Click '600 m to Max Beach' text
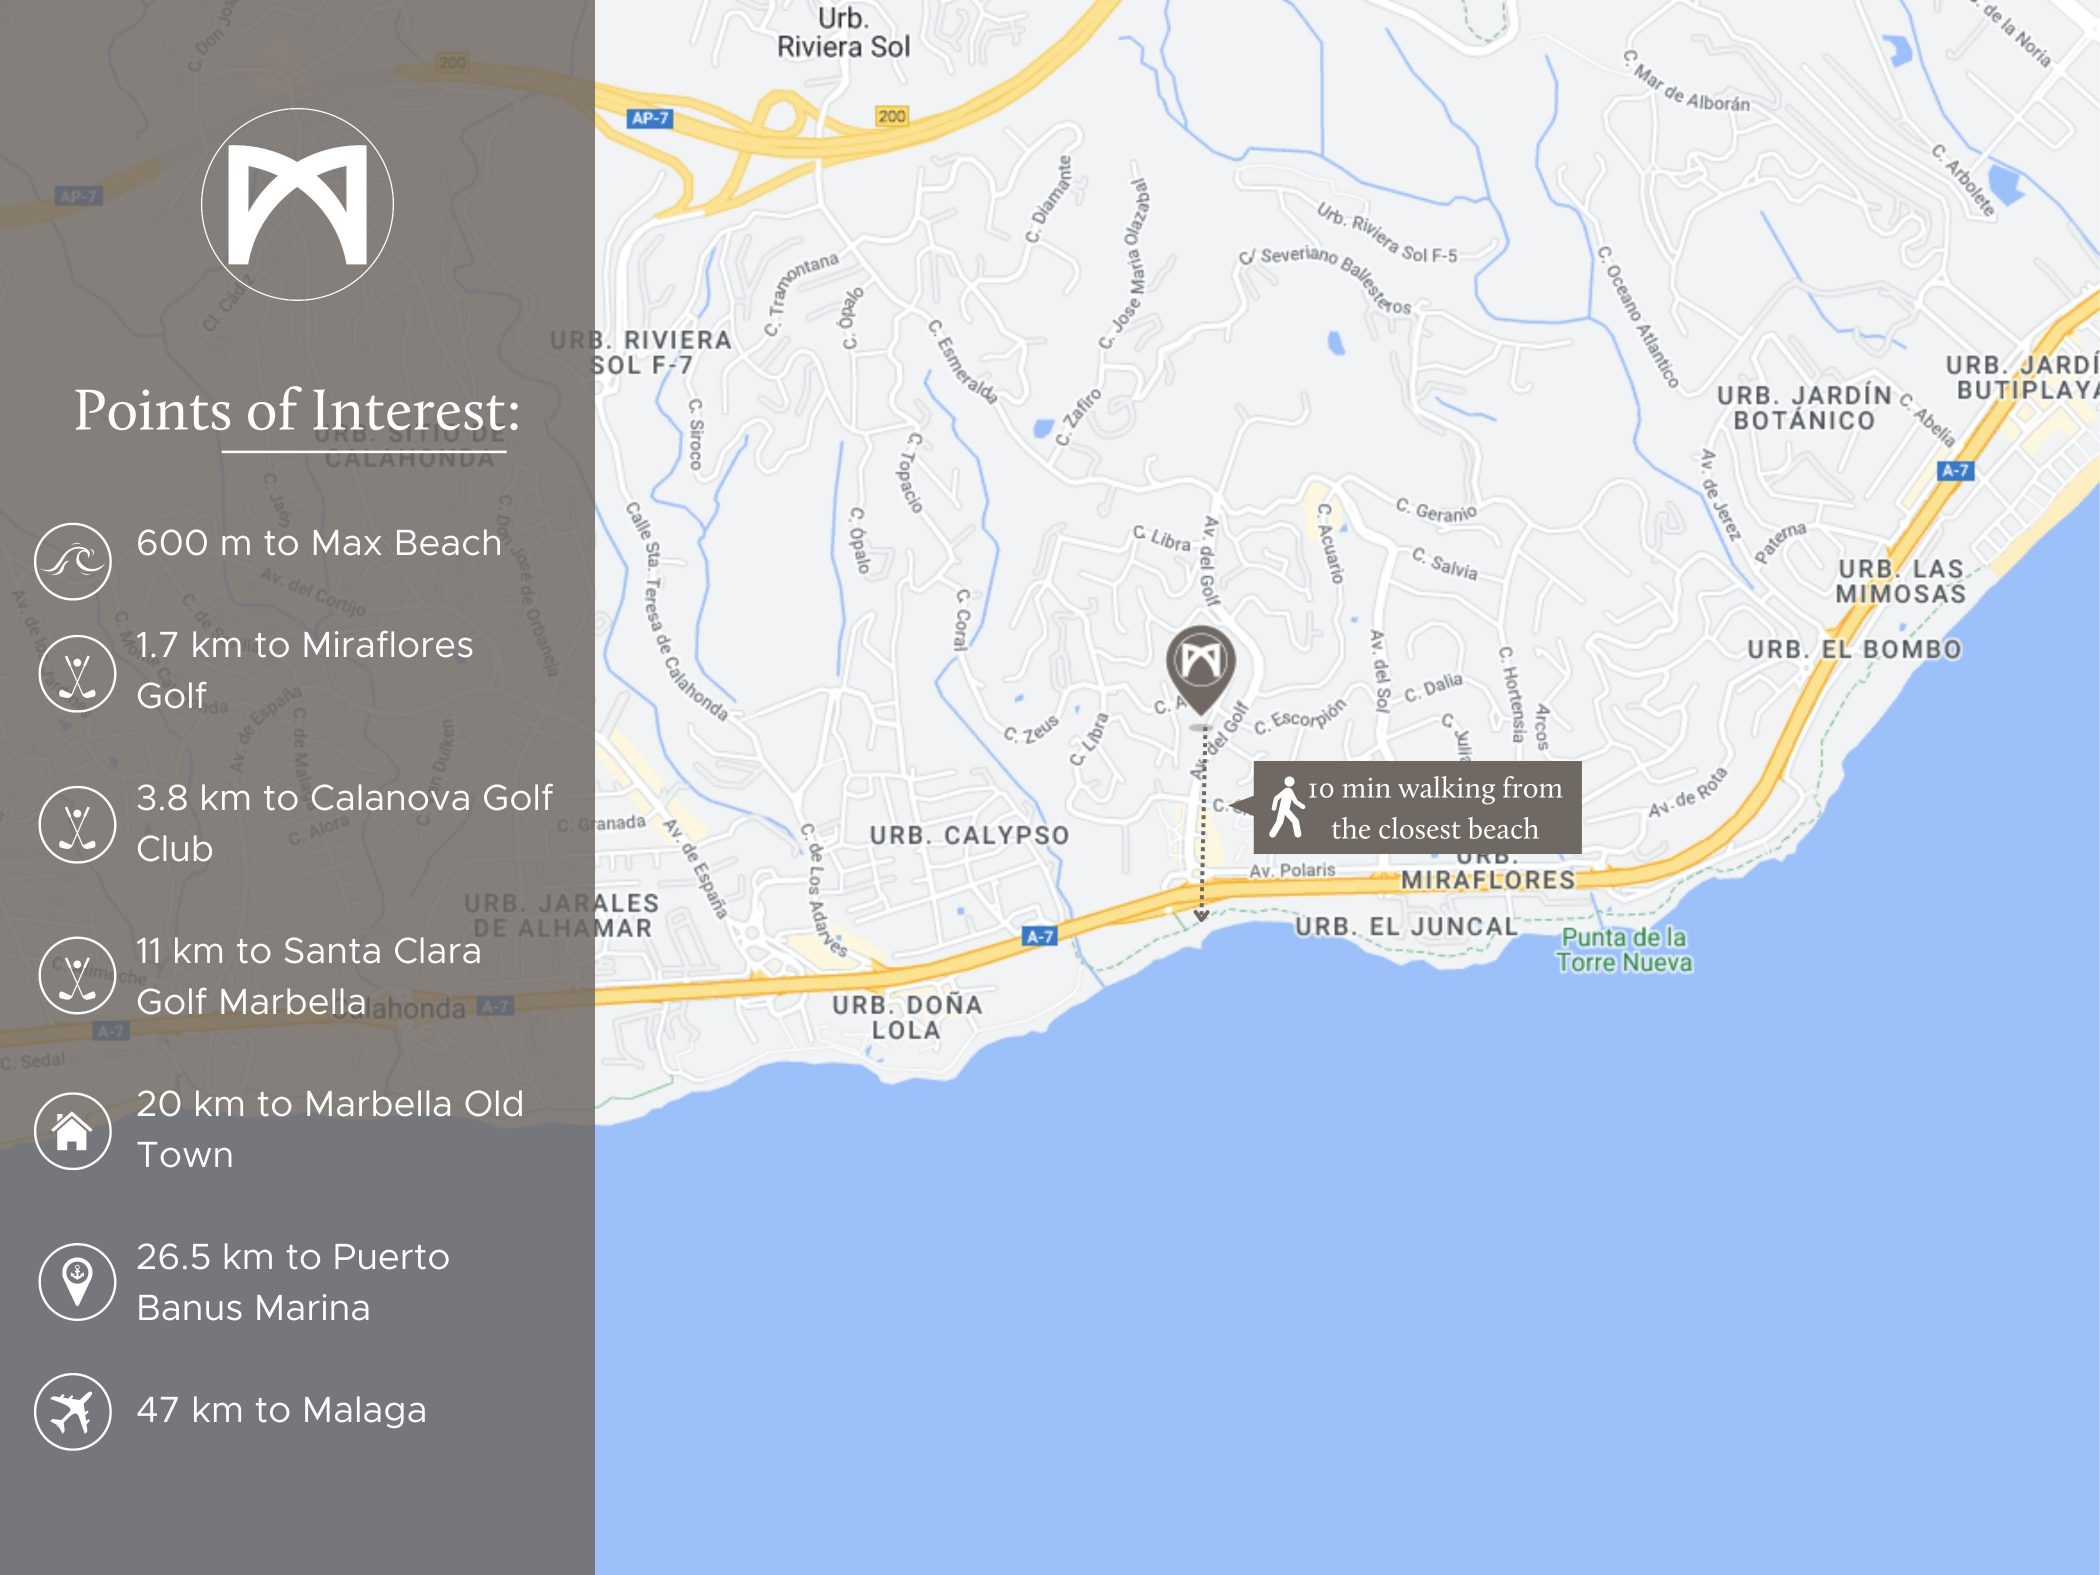The image size is (2100, 1575). coord(318,543)
